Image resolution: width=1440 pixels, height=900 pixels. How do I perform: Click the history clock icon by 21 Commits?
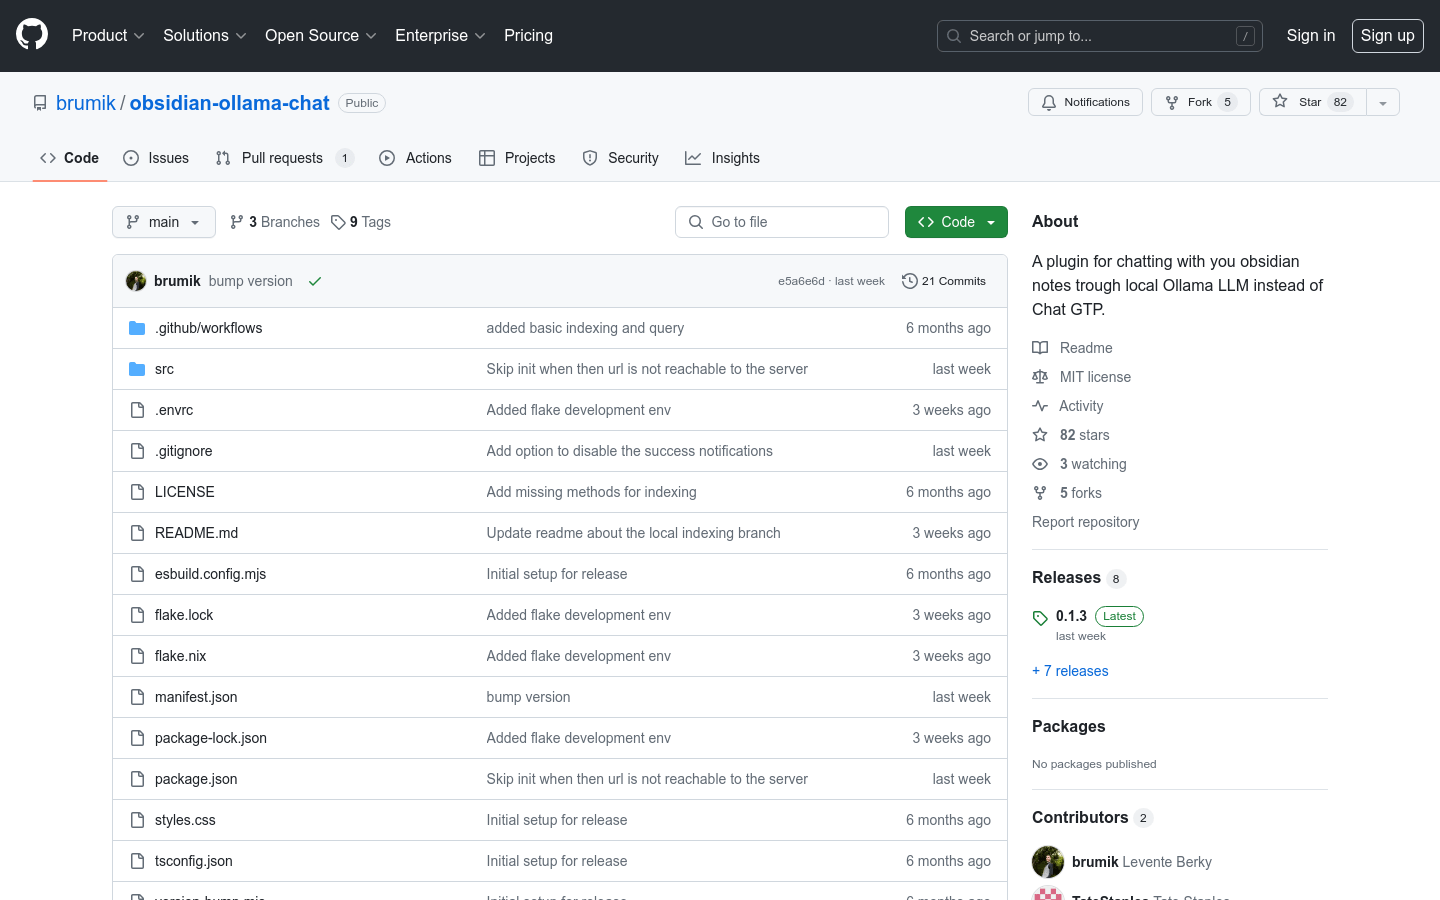click(x=909, y=281)
